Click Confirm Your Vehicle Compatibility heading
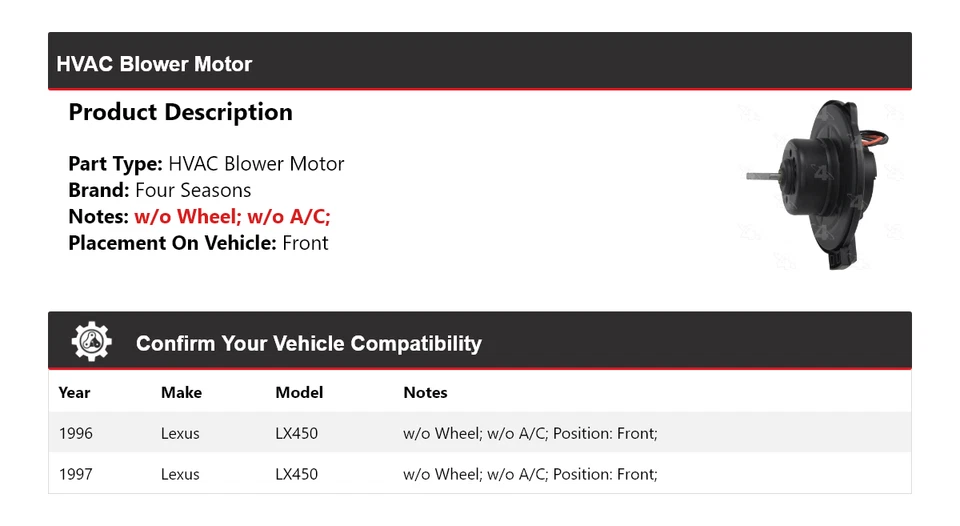960x526 pixels. point(308,343)
